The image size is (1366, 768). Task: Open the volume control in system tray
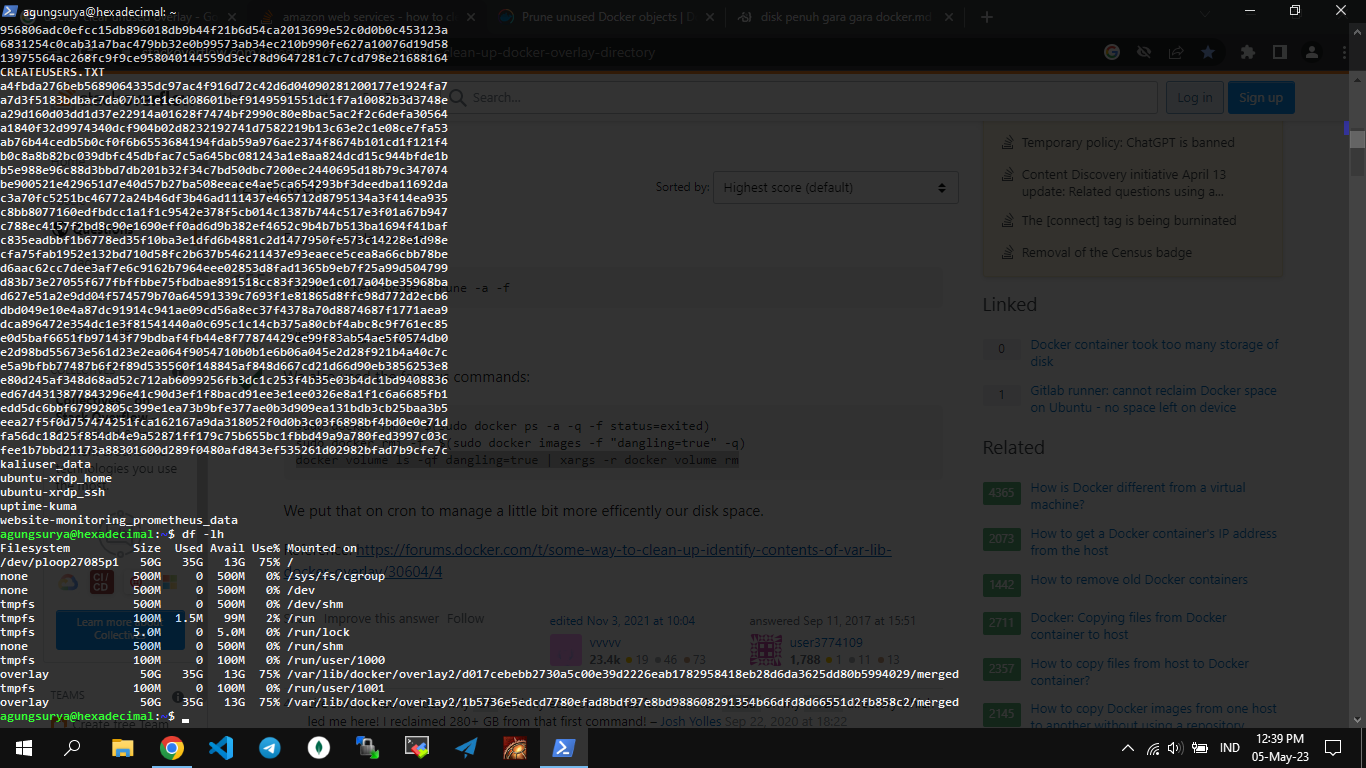tap(1175, 748)
